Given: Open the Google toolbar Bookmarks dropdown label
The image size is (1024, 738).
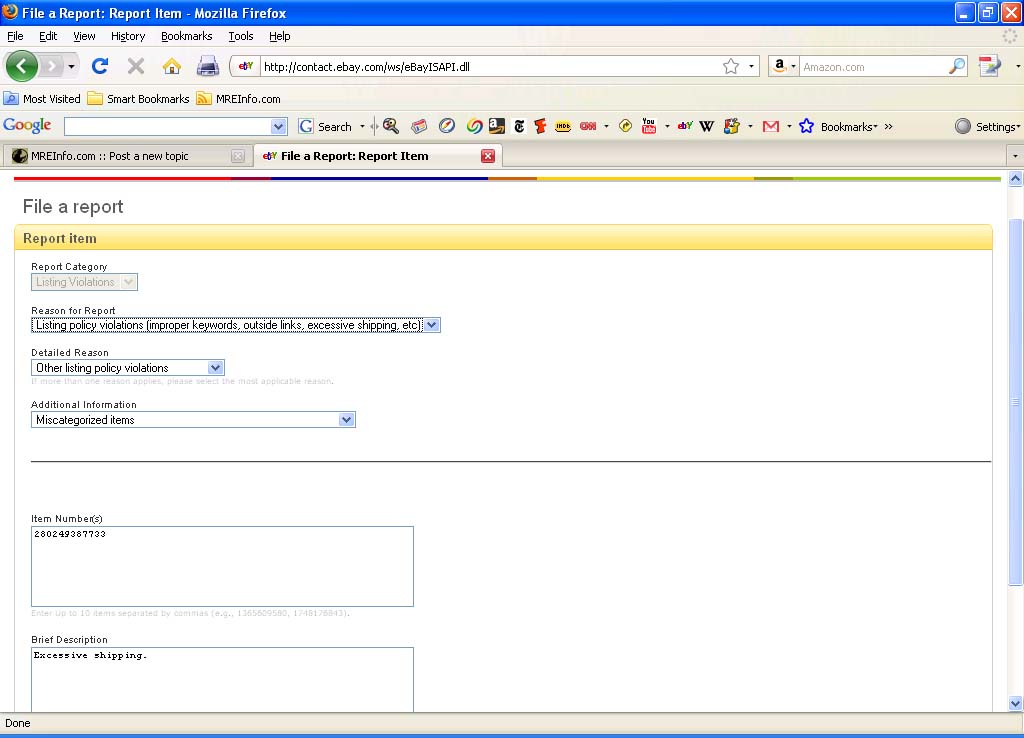Looking at the screenshot, I should [848, 127].
